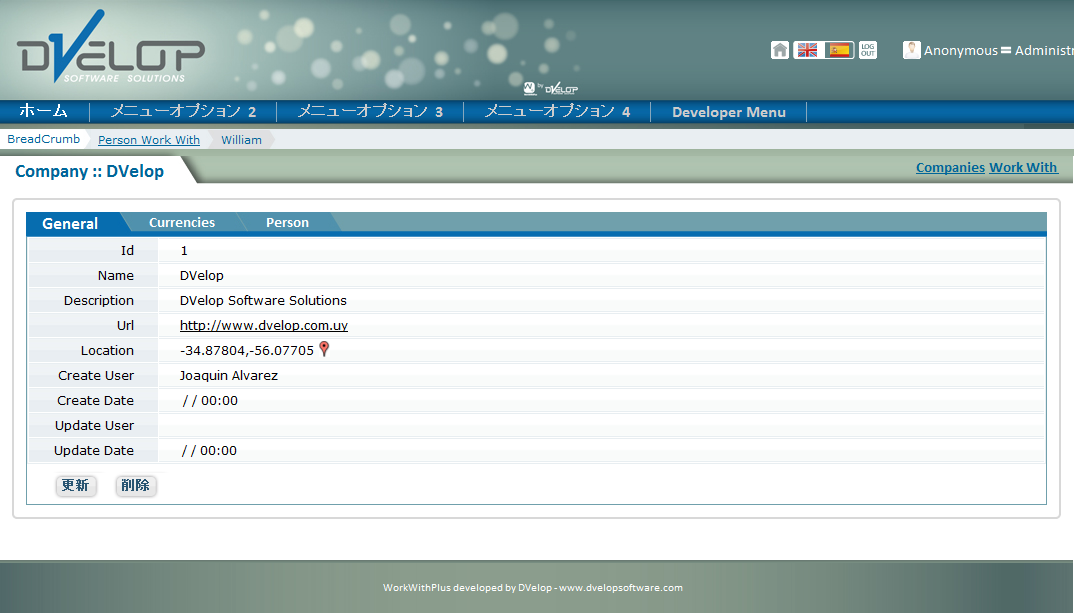Open the Developer Menu
The image size is (1074, 613).
(x=728, y=112)
